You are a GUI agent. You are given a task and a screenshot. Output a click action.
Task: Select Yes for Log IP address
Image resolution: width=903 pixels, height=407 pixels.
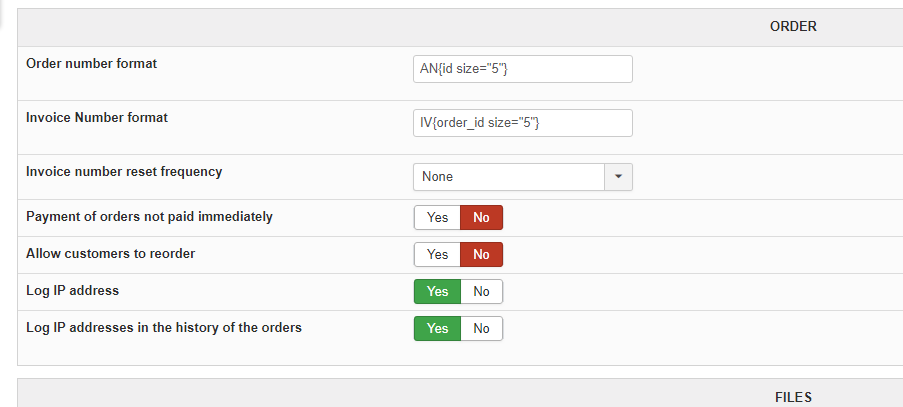[x=437, y=292]
